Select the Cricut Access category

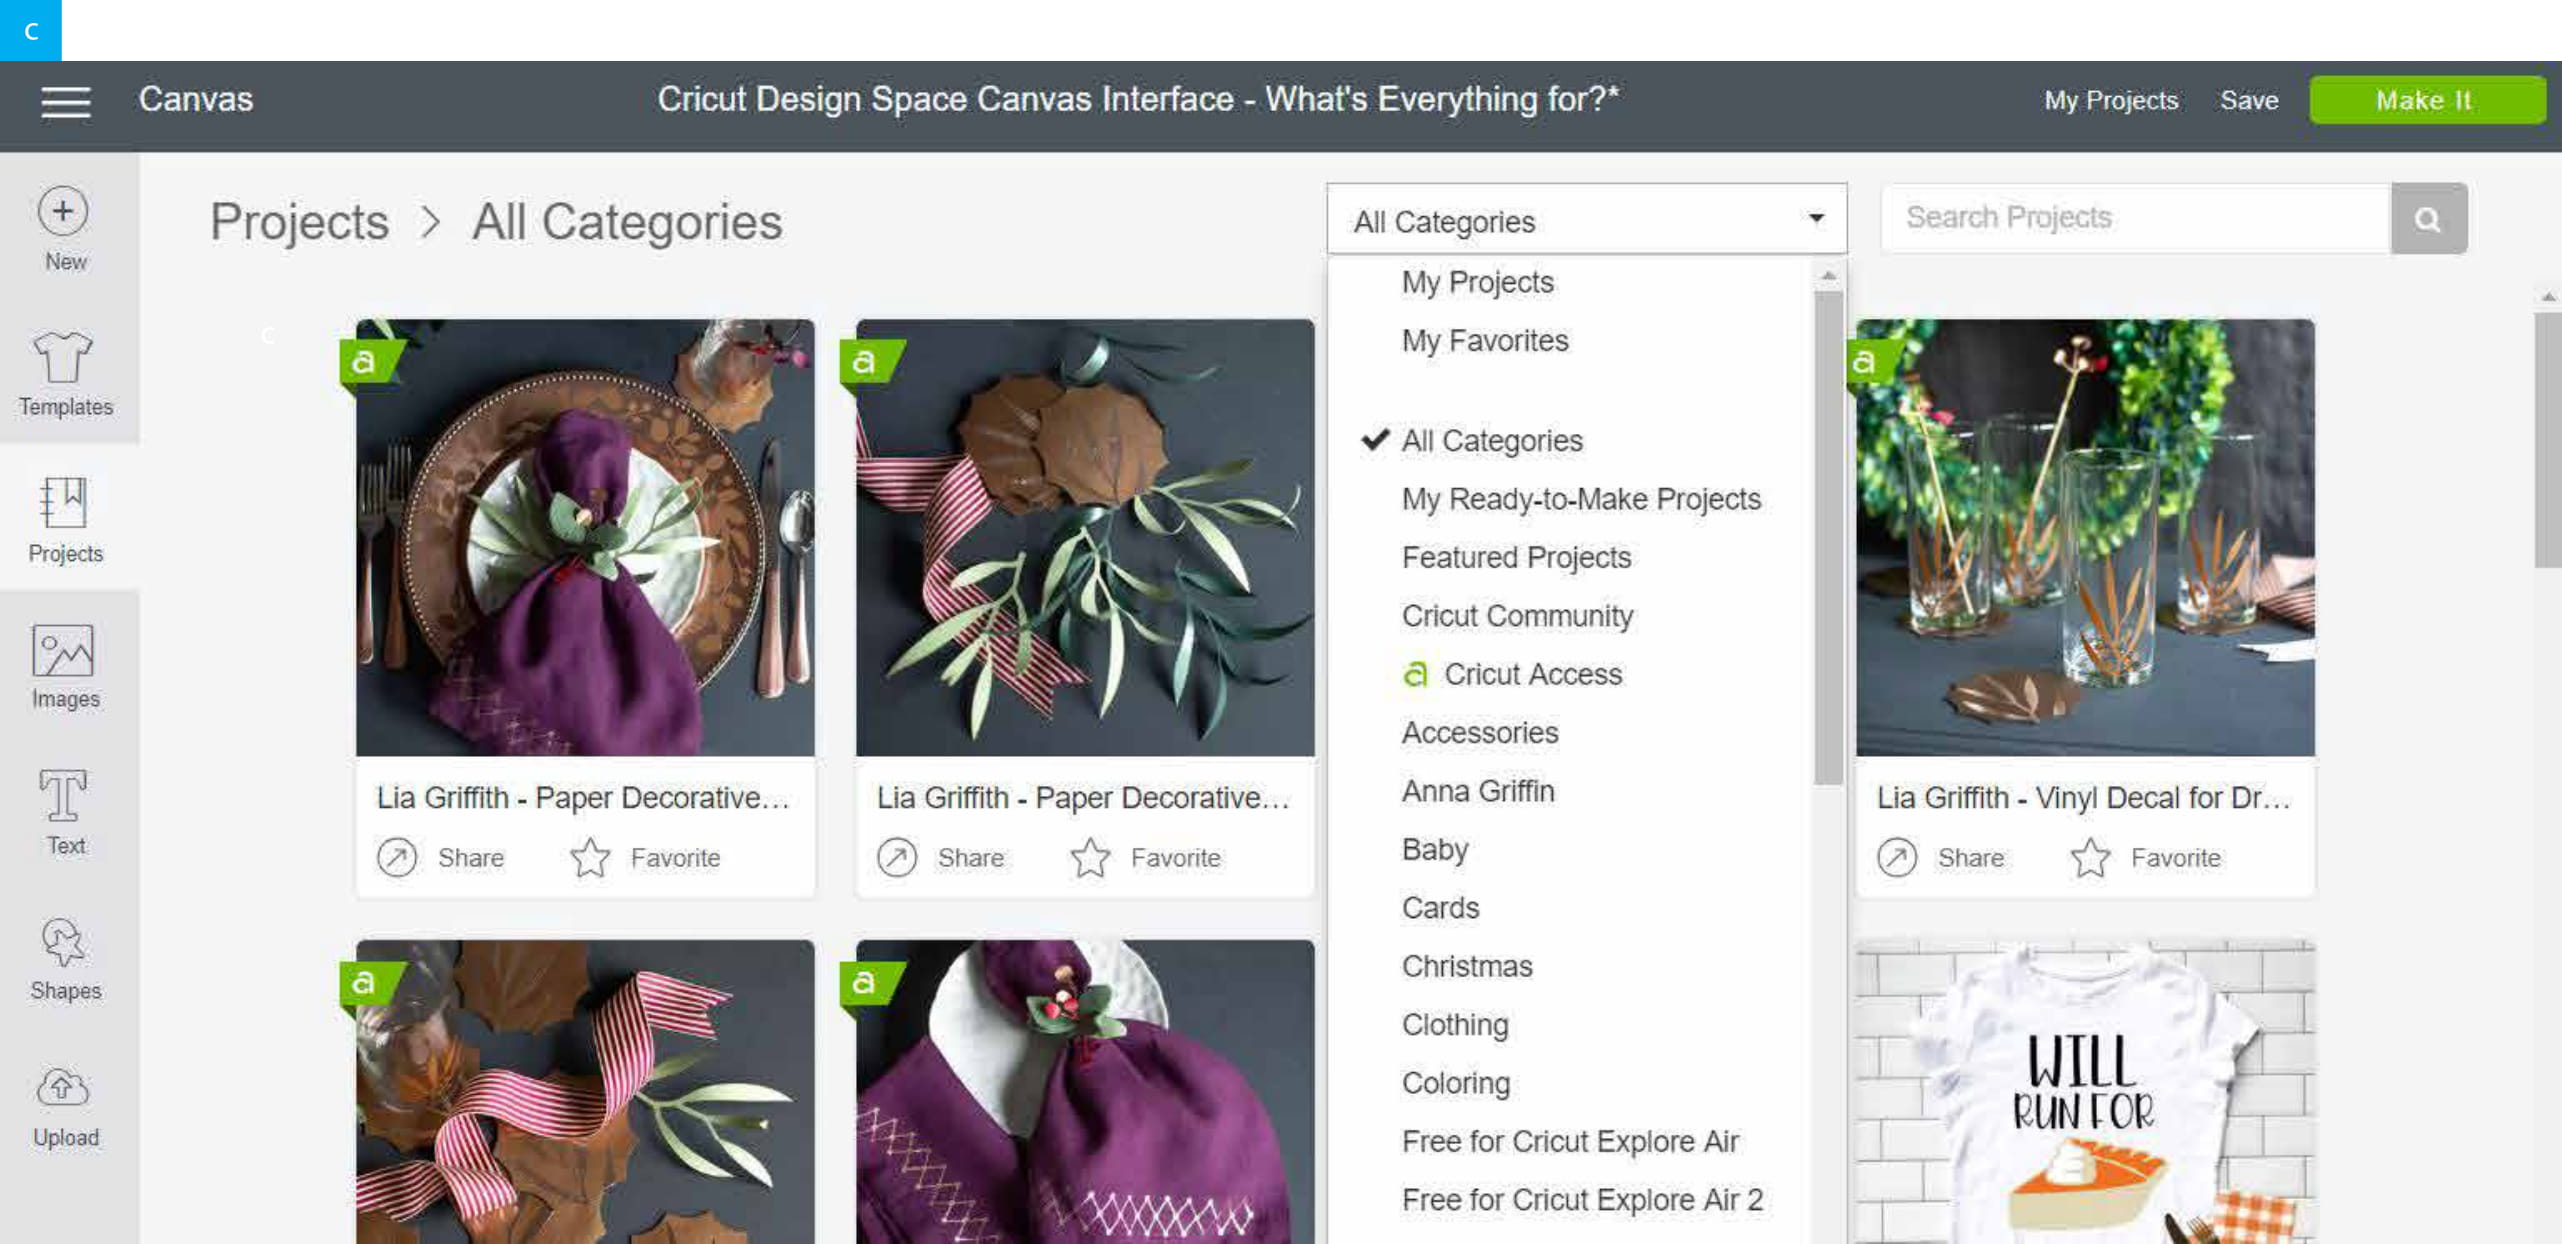pos(1512,674)
